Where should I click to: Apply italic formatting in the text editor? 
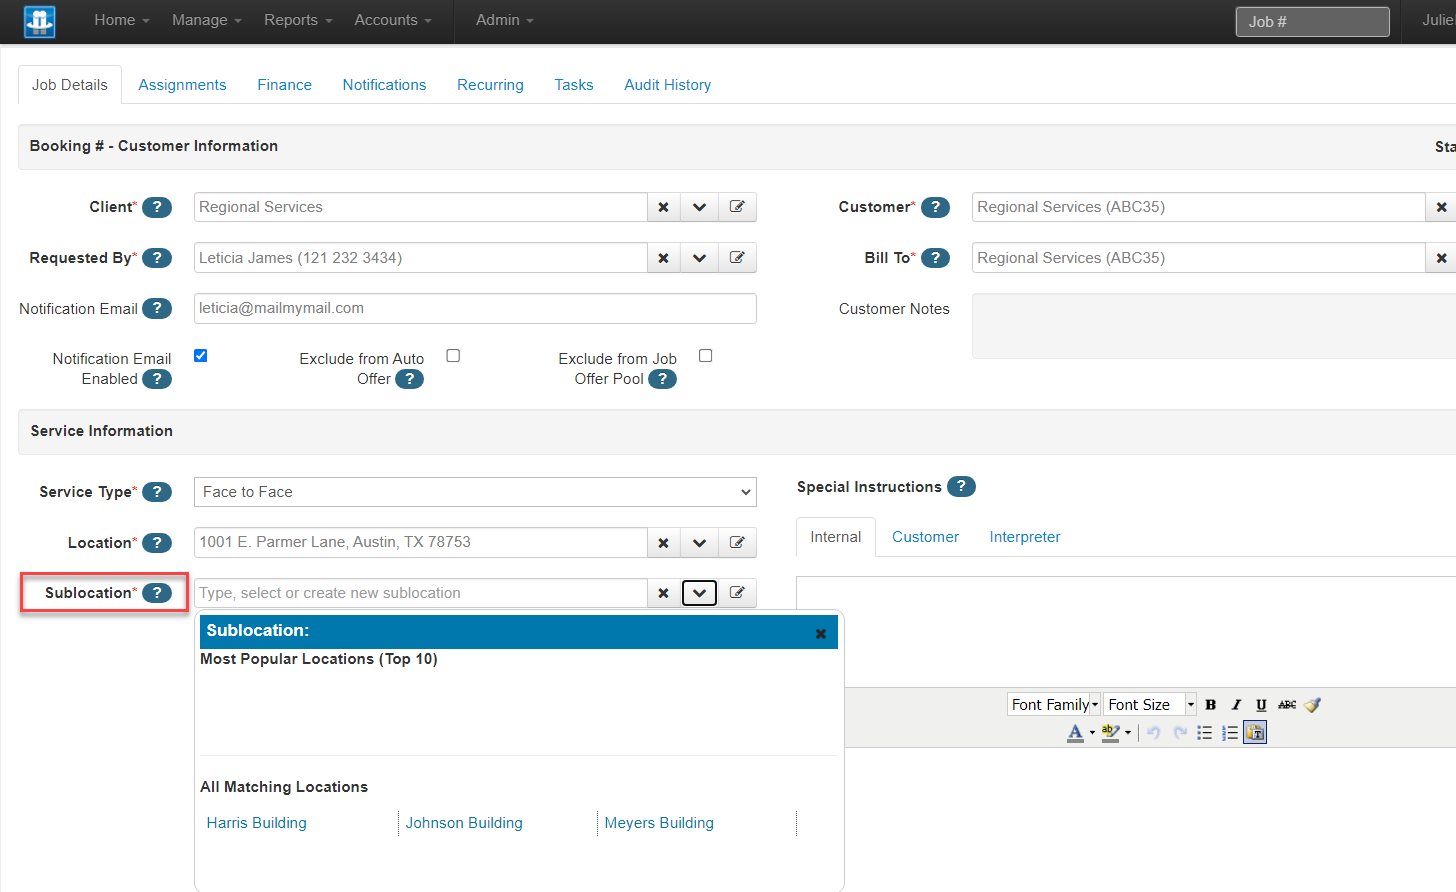coord(1236,704)
